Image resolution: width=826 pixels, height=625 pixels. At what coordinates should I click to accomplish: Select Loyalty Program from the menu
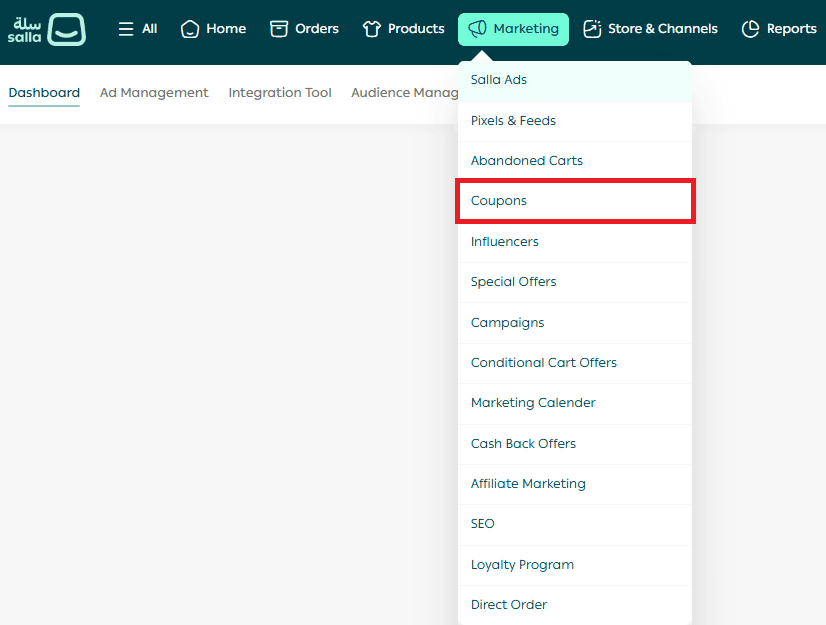522,565
